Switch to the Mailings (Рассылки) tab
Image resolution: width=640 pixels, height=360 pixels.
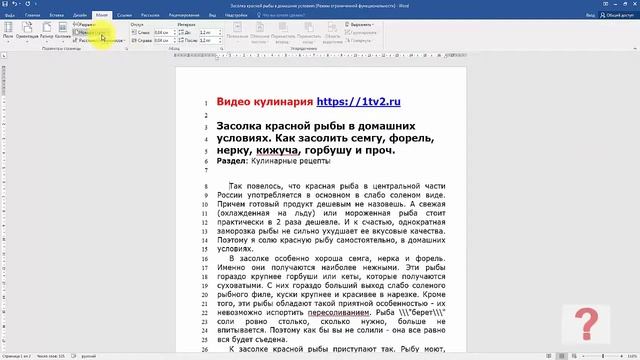(x=150, y=15)
